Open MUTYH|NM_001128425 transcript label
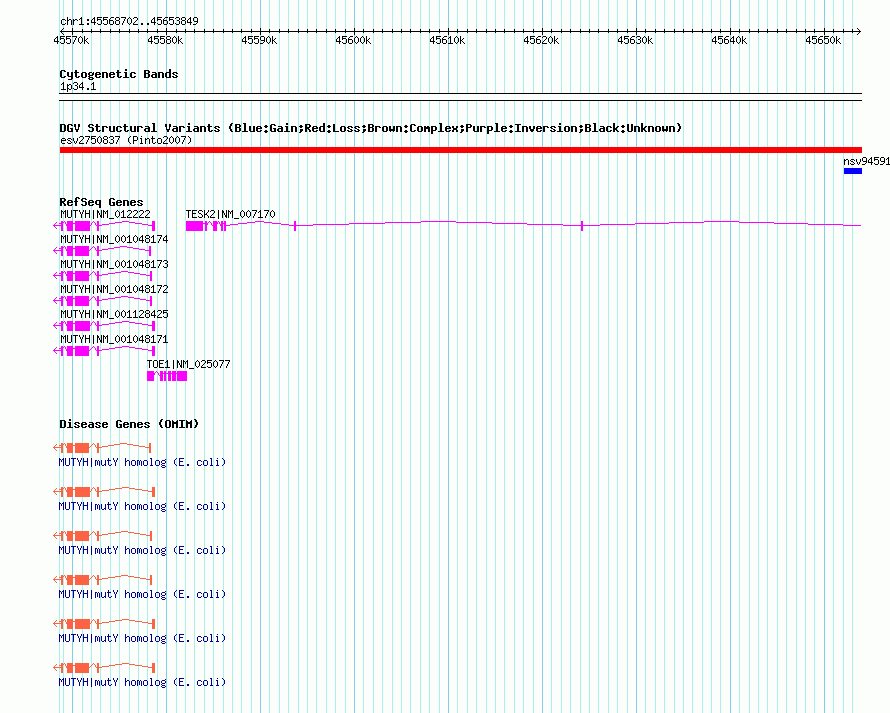 click(x=114, y=314)
